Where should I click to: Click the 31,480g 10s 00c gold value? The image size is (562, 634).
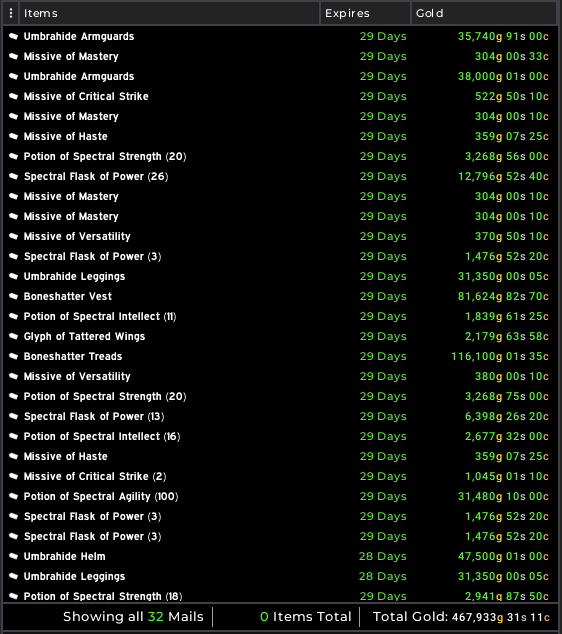coord(503,497)
